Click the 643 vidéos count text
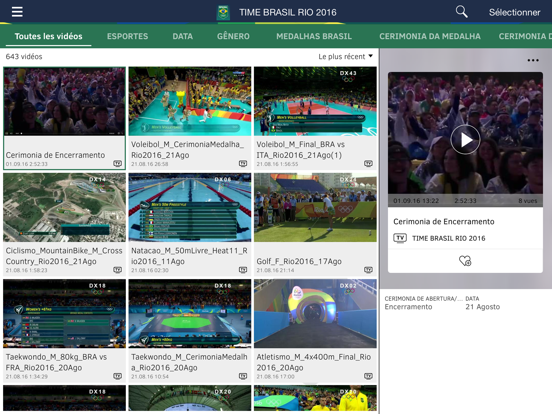Viewport: 552px width, 414px height. pyautogui.click(x=24, y=57)
